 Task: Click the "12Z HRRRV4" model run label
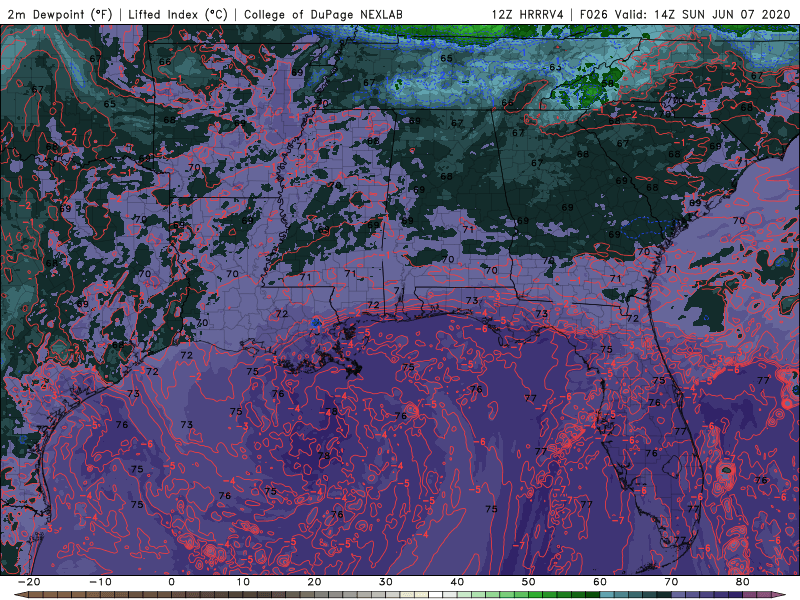[x=528, y=14]
